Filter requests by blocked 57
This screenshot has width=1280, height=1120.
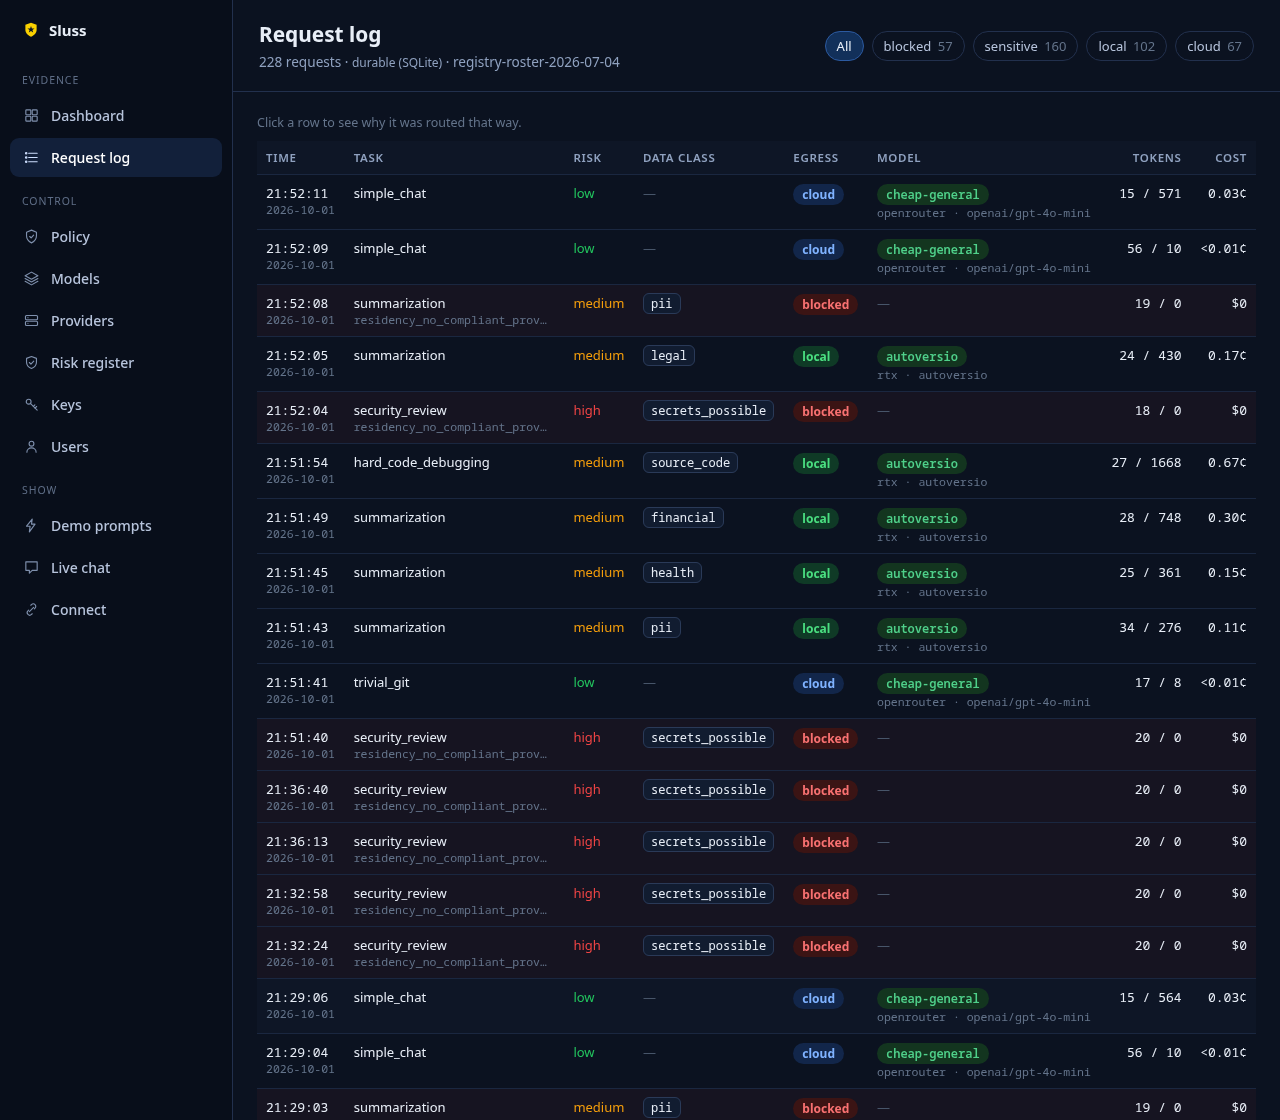pos(918,46)
